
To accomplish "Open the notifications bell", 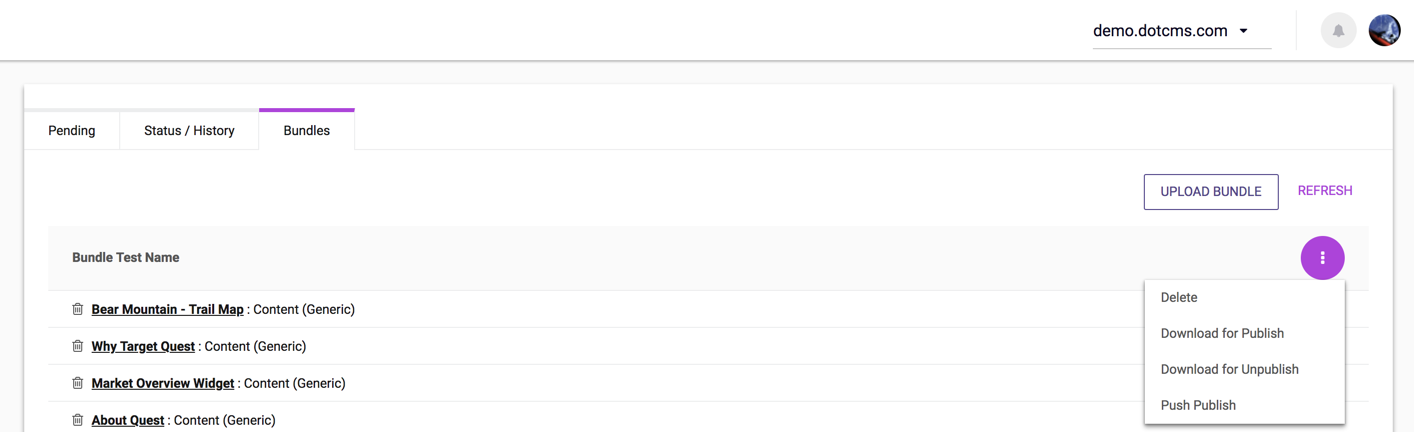I will pos(1338,31).
